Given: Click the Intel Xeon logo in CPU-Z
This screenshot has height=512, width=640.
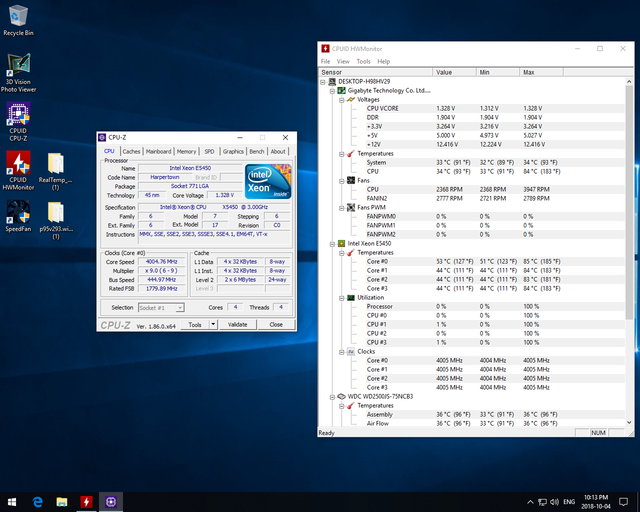Looking at the screenshot, I should coord(268,181).
